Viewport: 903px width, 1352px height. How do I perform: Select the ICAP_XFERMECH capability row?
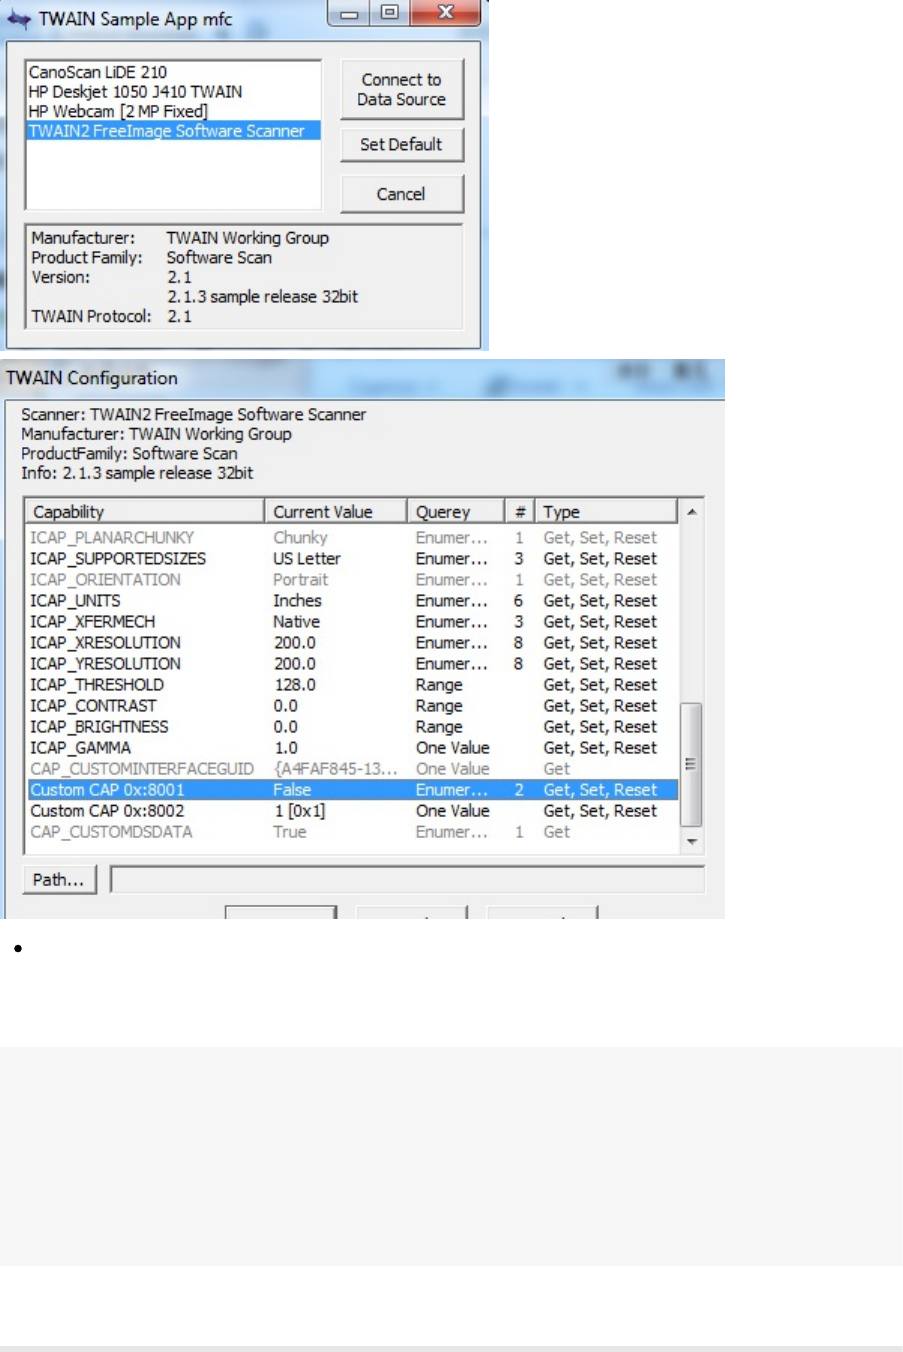pyautogui.click(x=352, y=622)
